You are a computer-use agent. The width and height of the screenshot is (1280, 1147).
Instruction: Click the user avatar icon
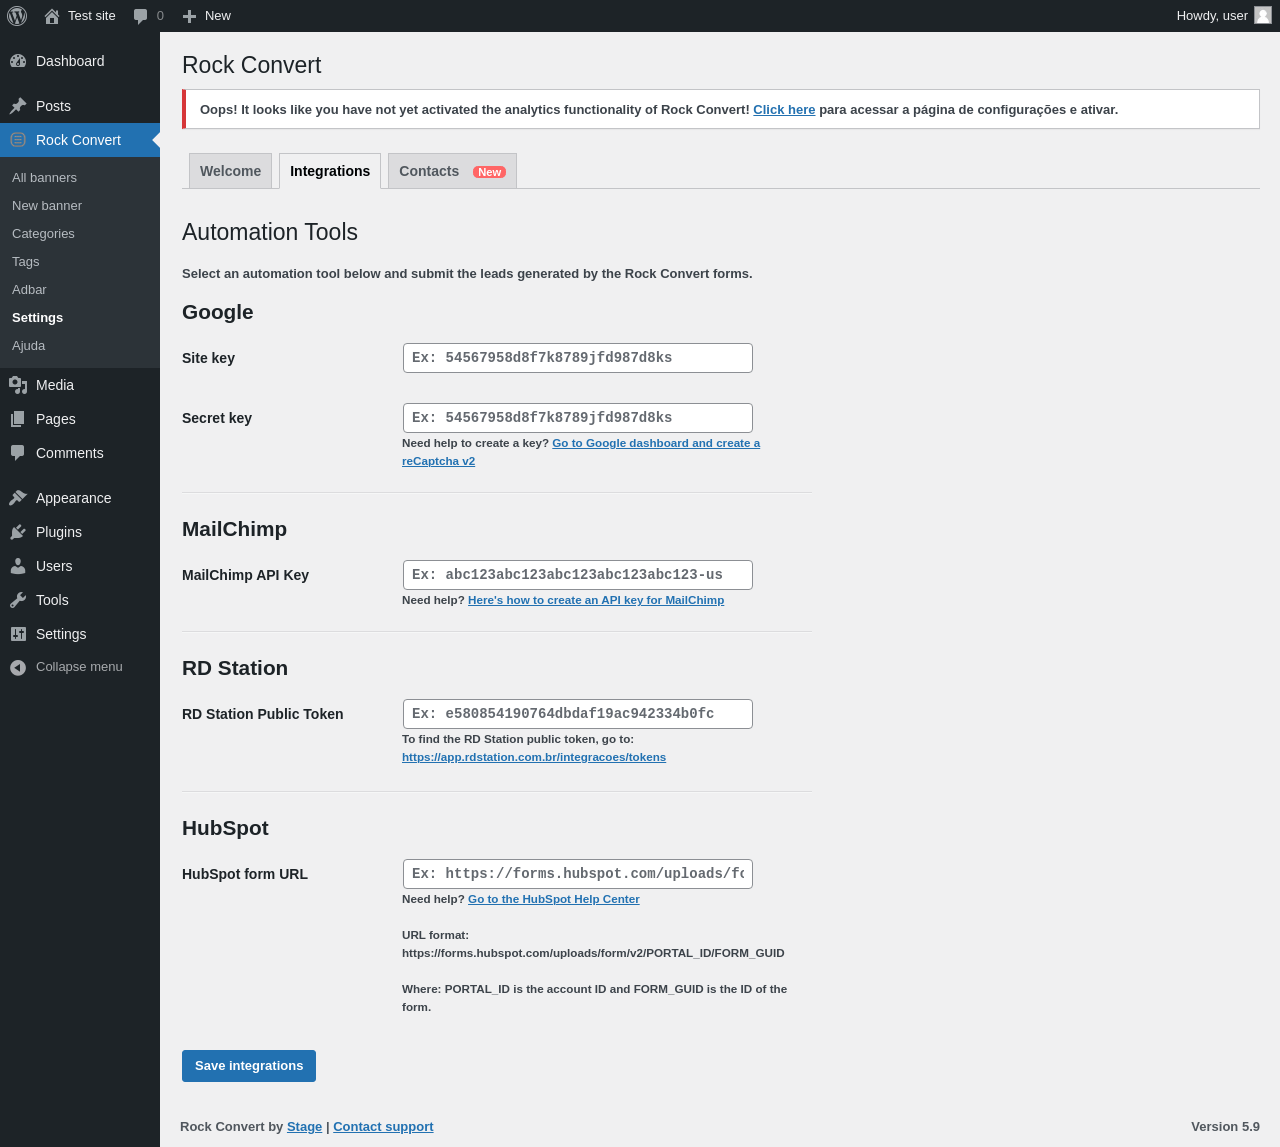pos(1263,15)
